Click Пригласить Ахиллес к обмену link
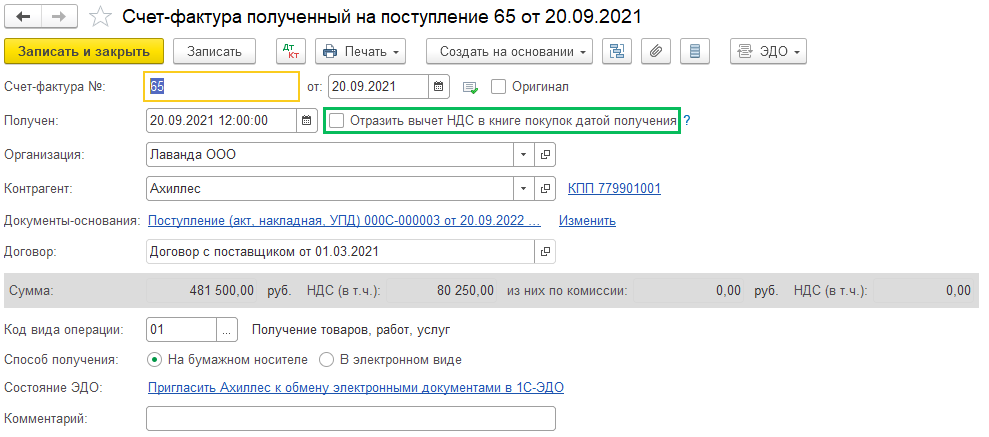989x437 pixels. pos(356,388)
